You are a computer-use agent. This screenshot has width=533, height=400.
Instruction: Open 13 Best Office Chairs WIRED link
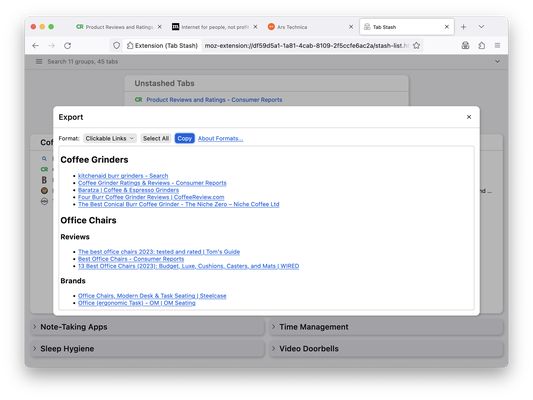(x=188, y=266)
